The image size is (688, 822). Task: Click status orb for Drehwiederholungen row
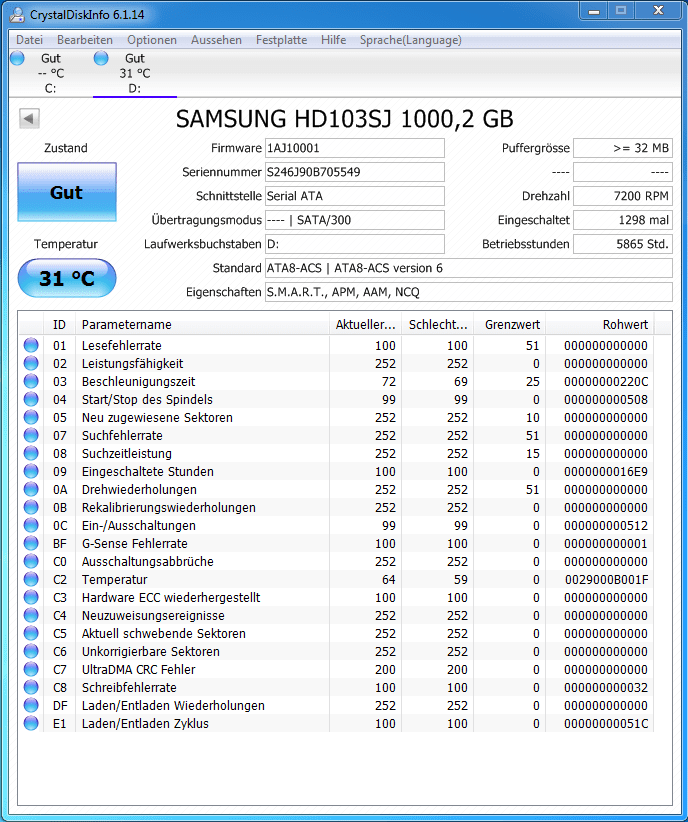pyautogui.click(x=31, y=489)
